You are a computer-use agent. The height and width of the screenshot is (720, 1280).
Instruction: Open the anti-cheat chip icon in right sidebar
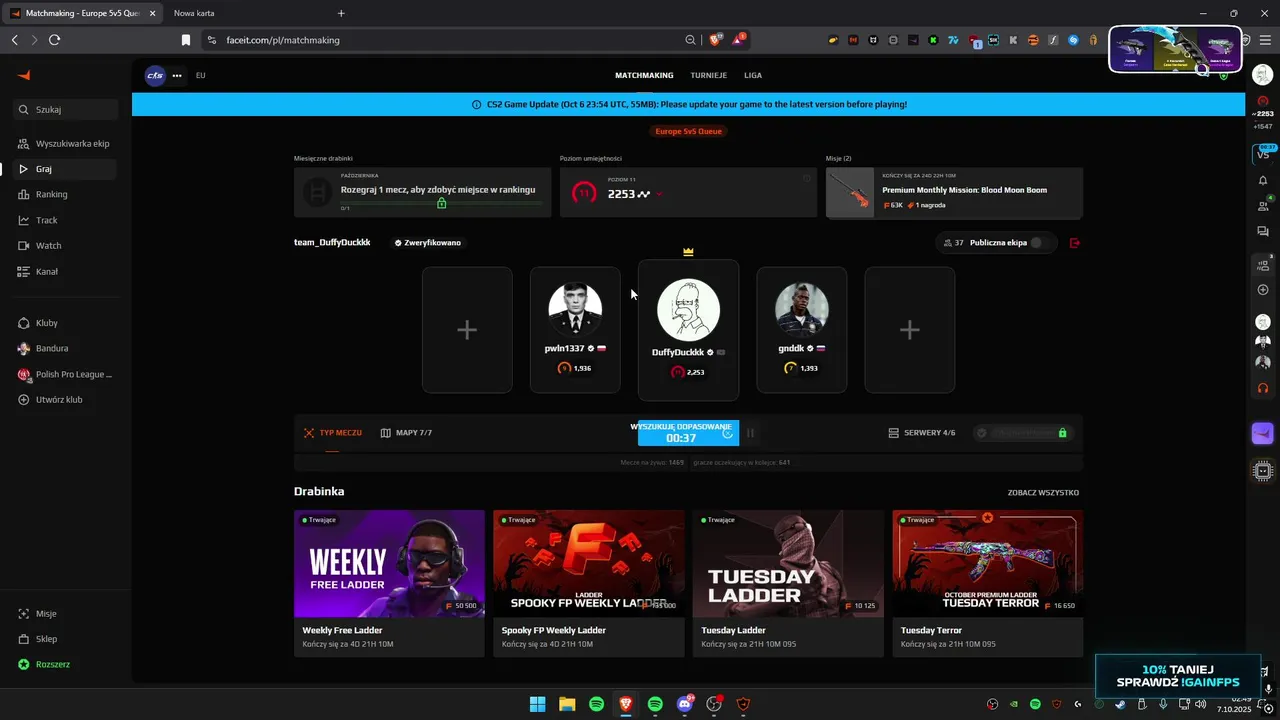coord(1263,470)
